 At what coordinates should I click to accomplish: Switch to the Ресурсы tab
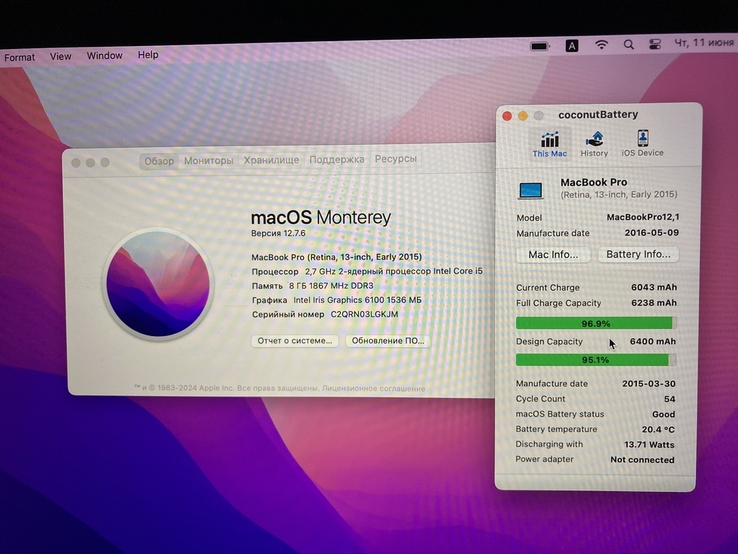(x=396, y=159)
